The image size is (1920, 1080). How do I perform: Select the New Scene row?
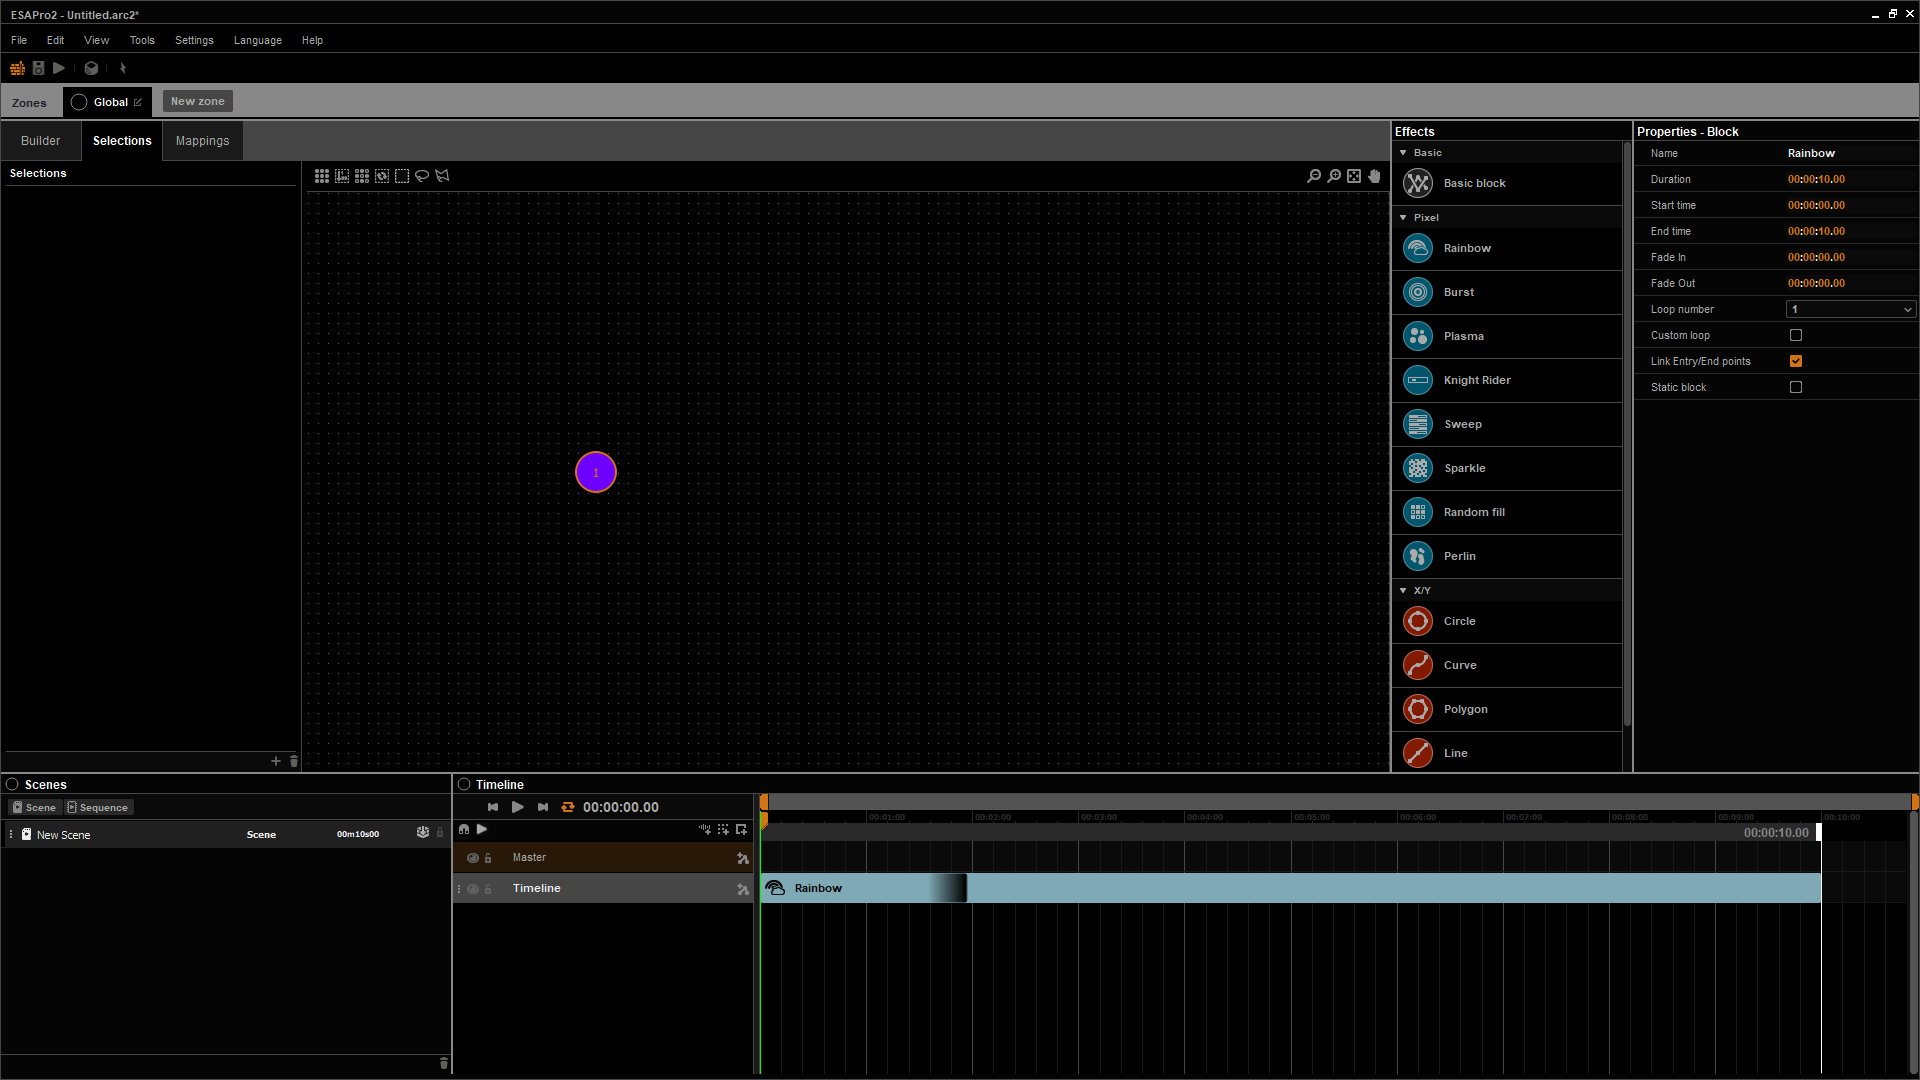pyautogui.click(x=226, y=834)
